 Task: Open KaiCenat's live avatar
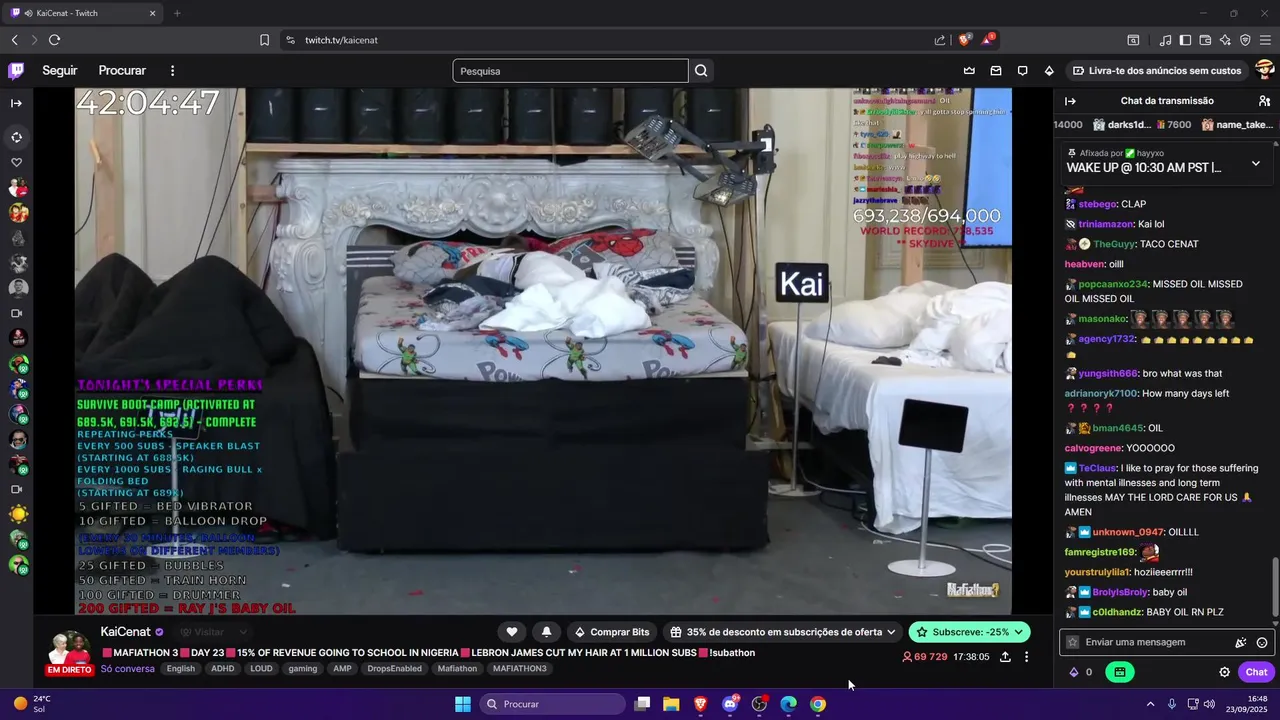tap(69, 649)
